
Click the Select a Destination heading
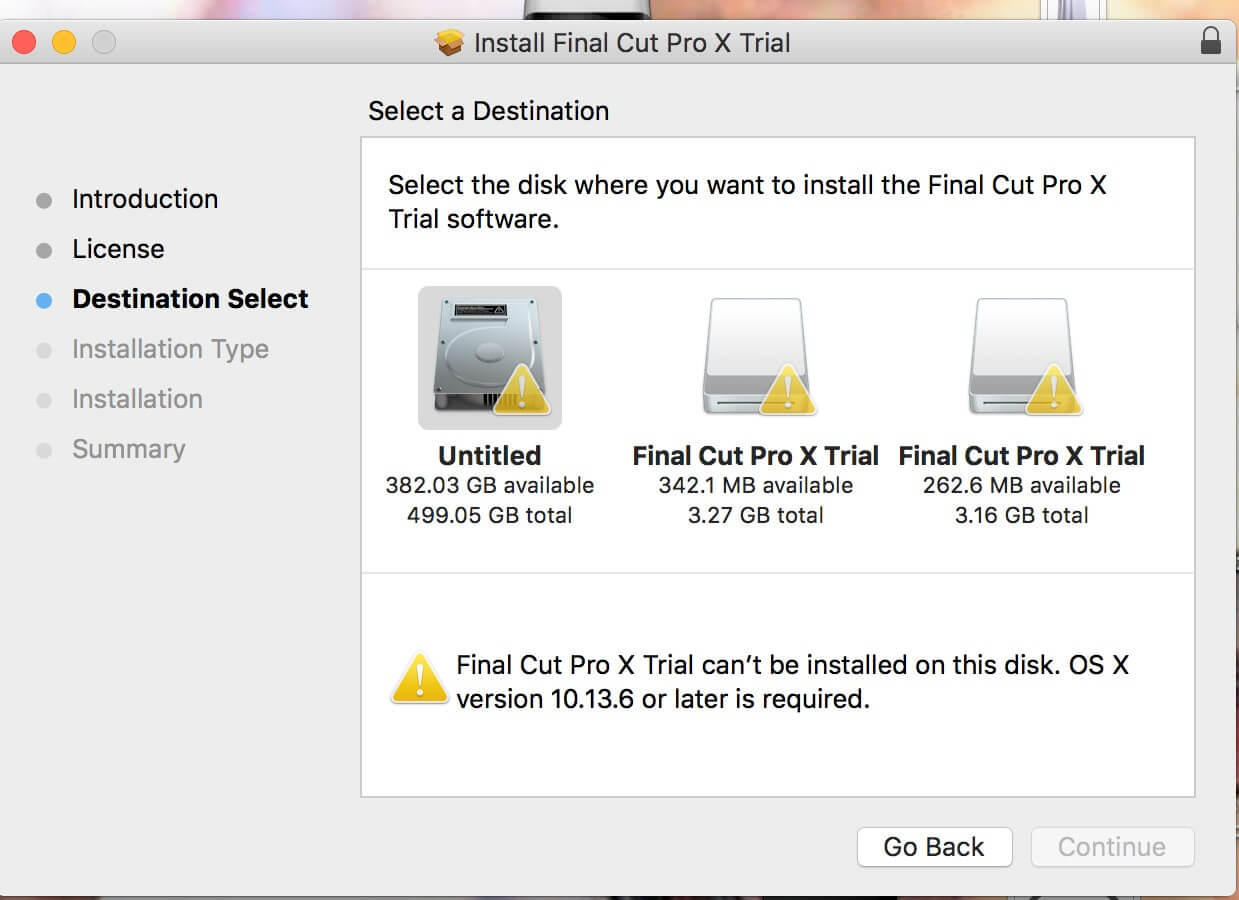[x=488, y=111]
